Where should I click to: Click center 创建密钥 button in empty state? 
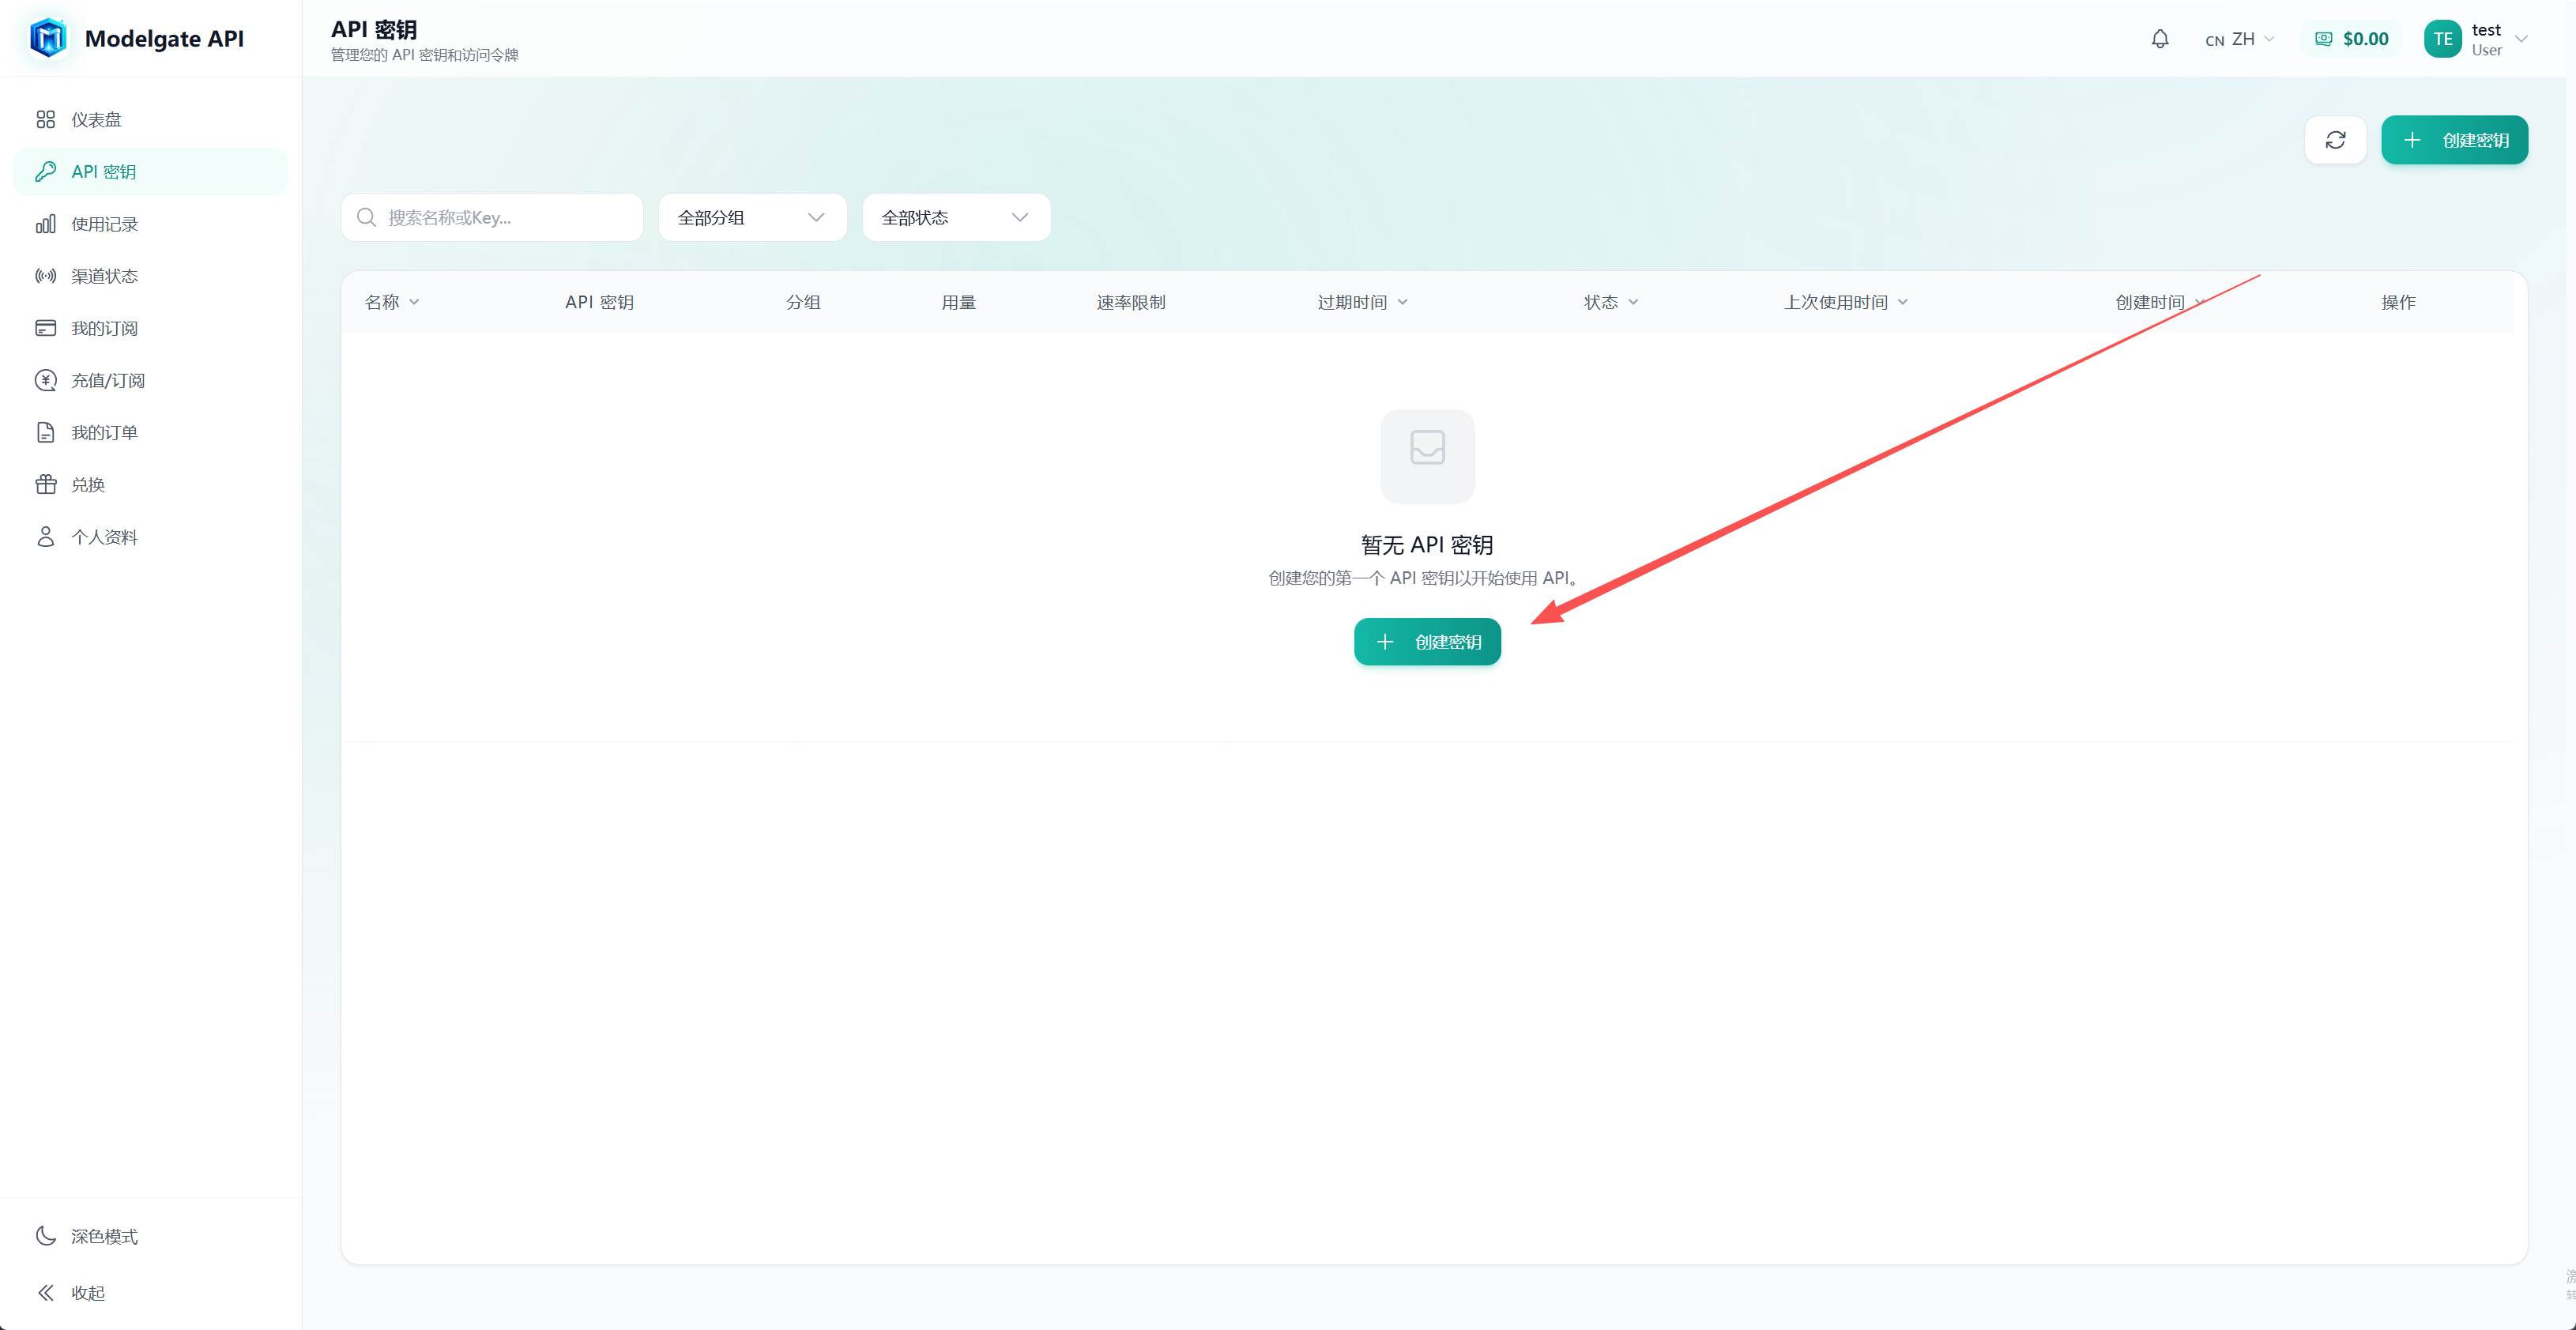click(x=1427, y=642)
